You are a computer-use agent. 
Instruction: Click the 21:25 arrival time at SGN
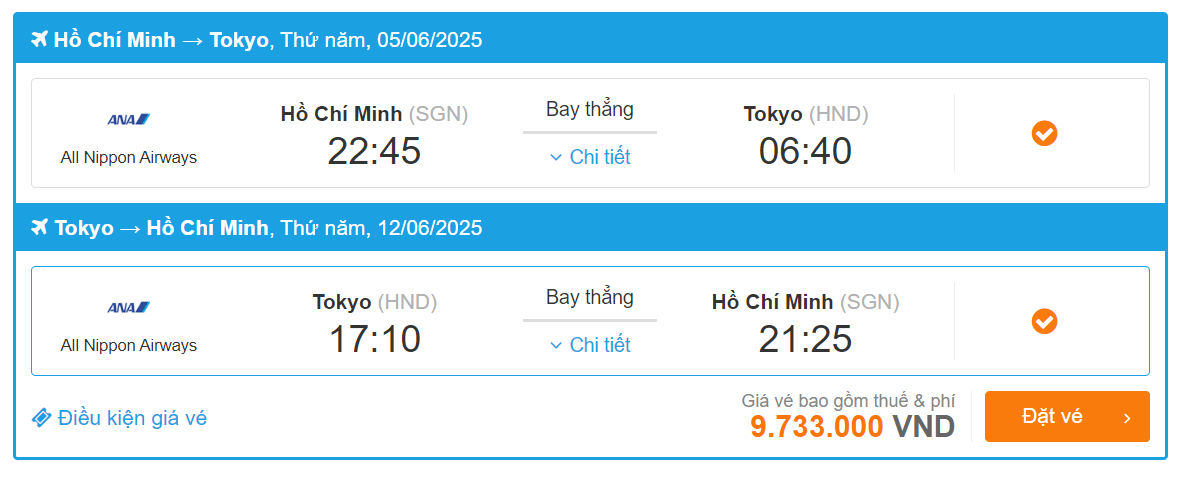point(805,339)
